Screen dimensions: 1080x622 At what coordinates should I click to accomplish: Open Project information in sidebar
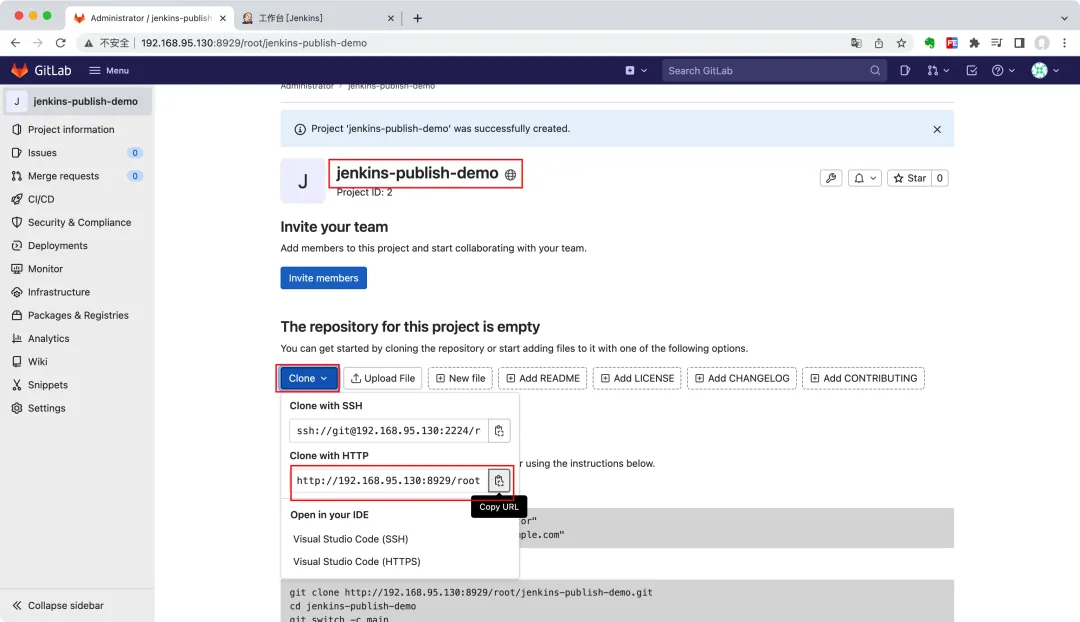tap(77, 129)
